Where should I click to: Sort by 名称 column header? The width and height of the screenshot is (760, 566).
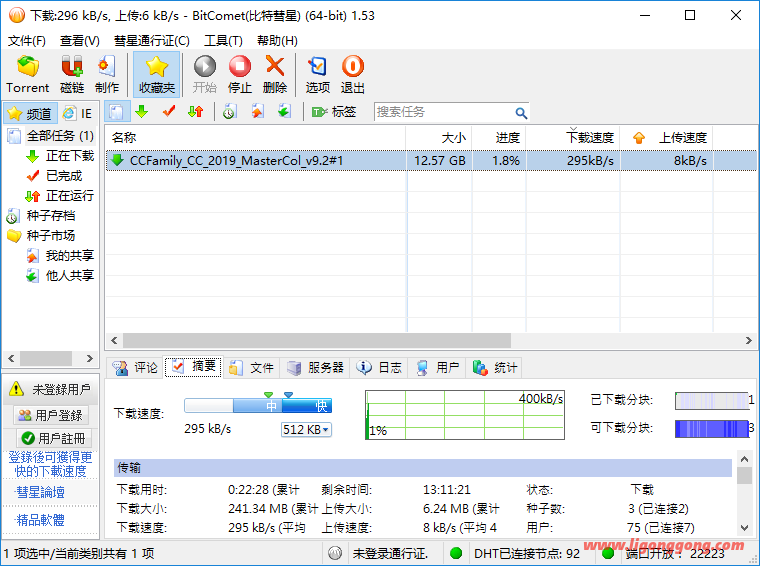(x=255, y=138)
